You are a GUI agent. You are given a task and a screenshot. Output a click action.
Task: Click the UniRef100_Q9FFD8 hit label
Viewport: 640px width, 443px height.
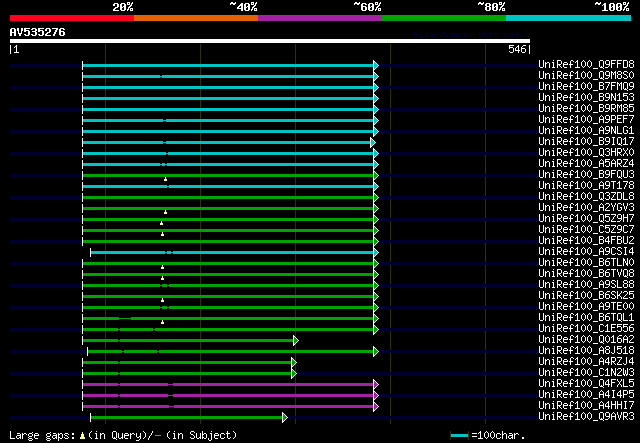(586, 65)
